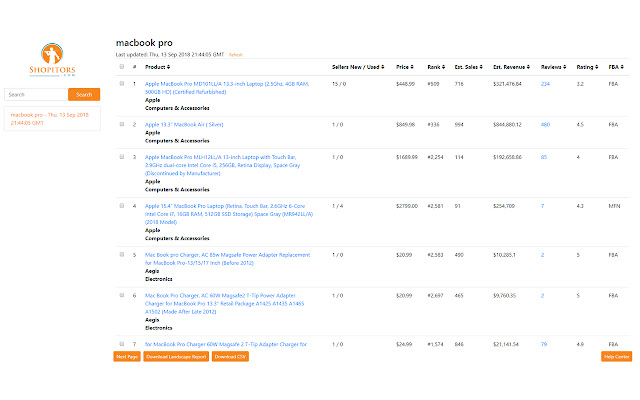Image resolution: width=640 pixels, height=400 pixels.
Task: Click the MFN value in row 4
Action: tap(614, 206)
